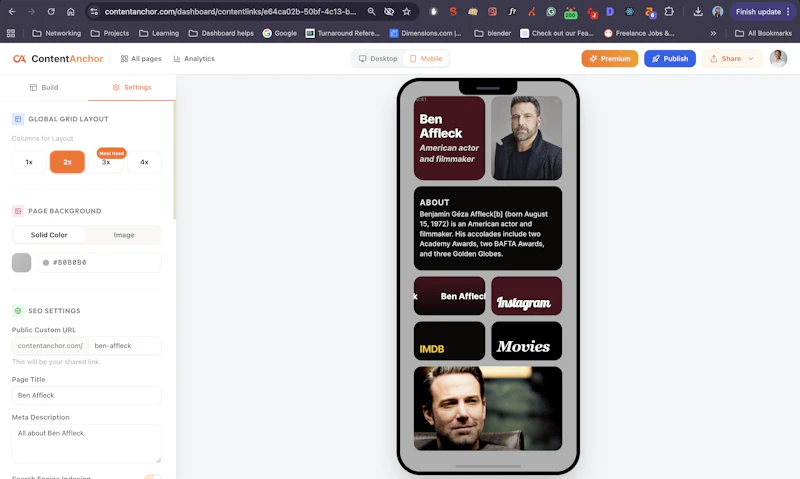Open the browser extensions puzzle icon
800x479 pixels.
pos(669,11)
